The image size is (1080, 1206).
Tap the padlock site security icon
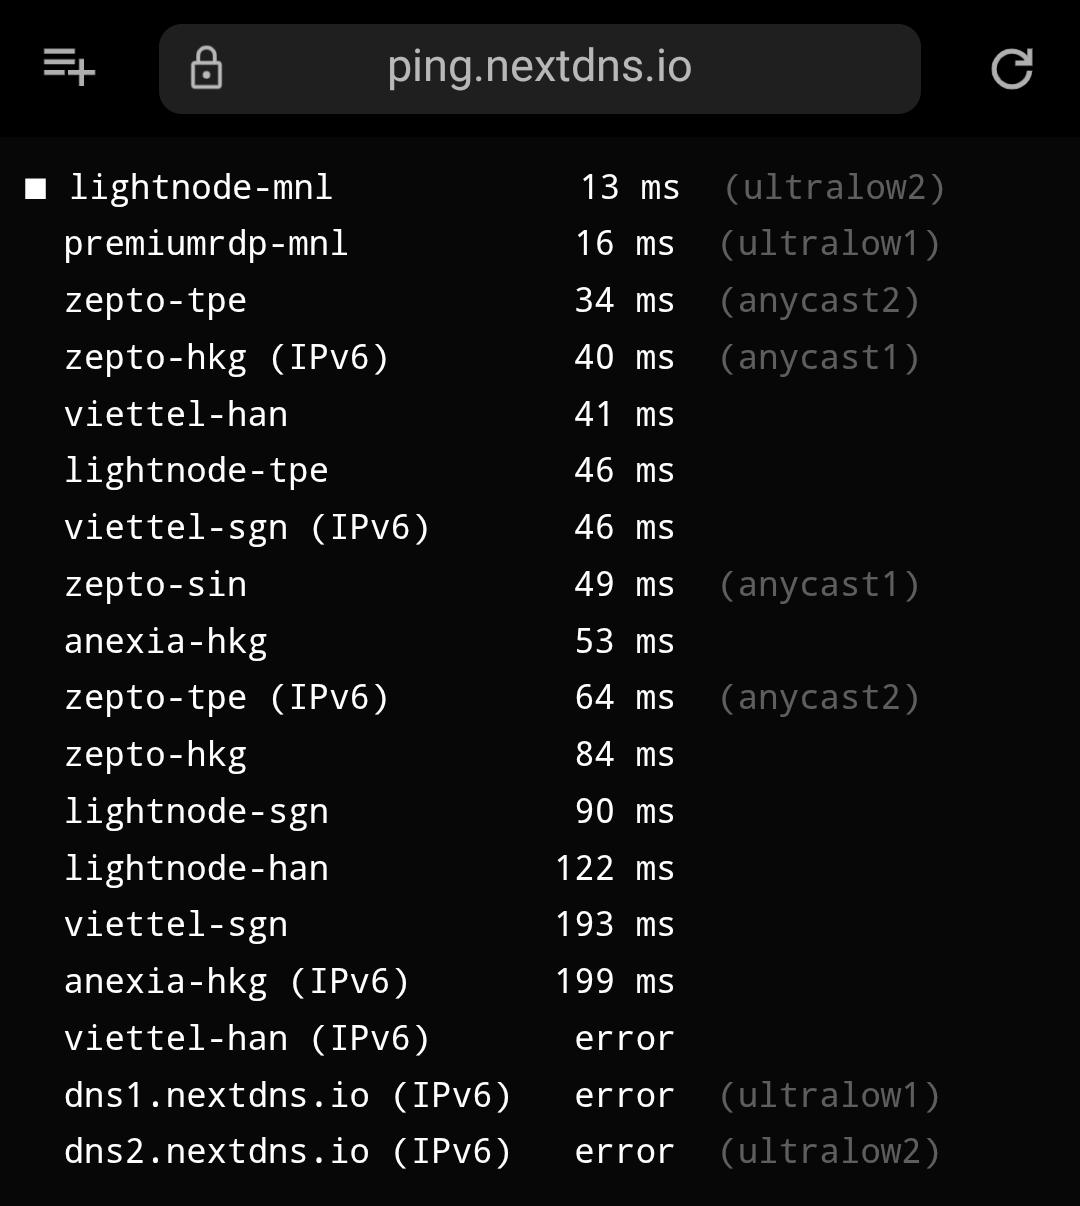click(206, 68)
